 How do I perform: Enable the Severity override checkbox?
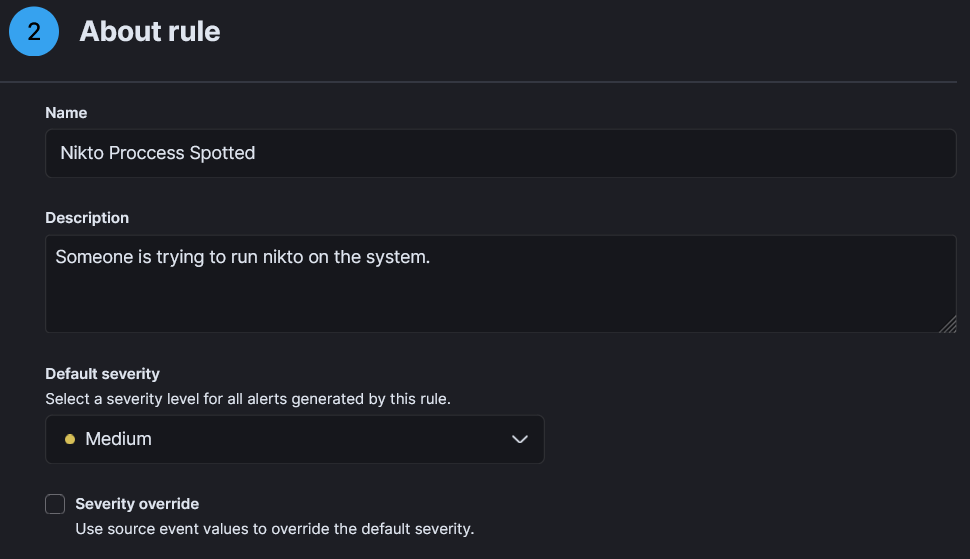55,504
